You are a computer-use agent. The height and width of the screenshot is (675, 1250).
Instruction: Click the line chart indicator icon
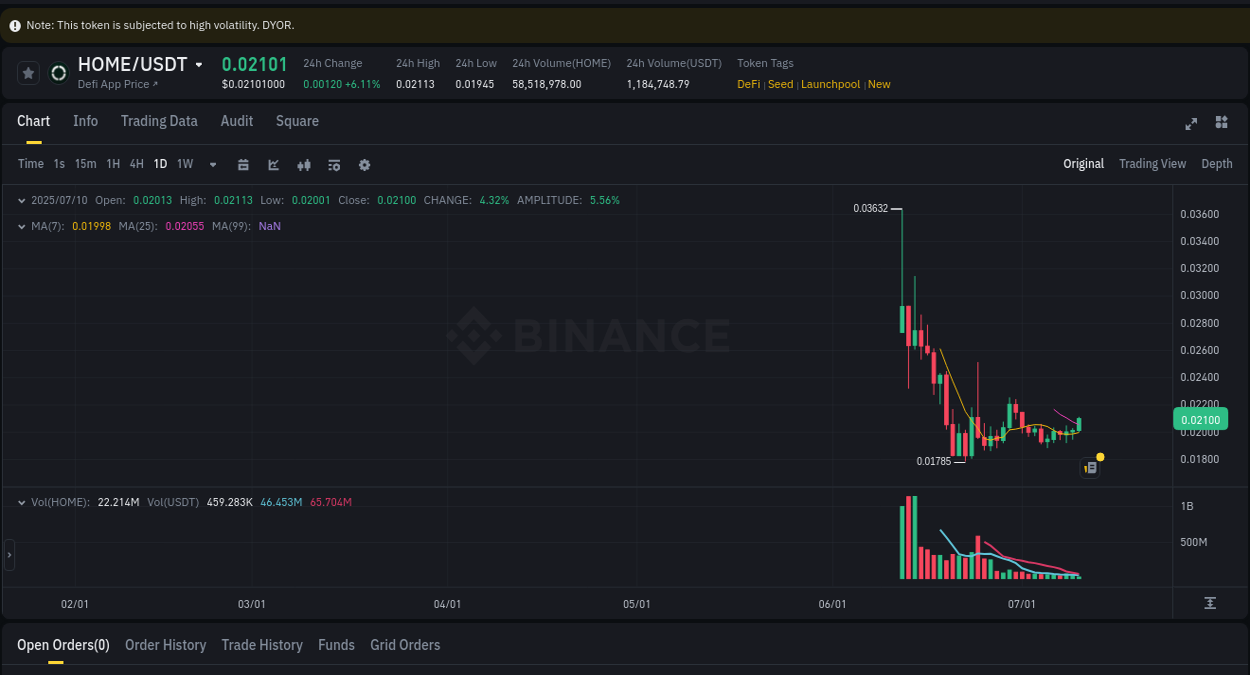pyautogui.click(x=273, y=164)
